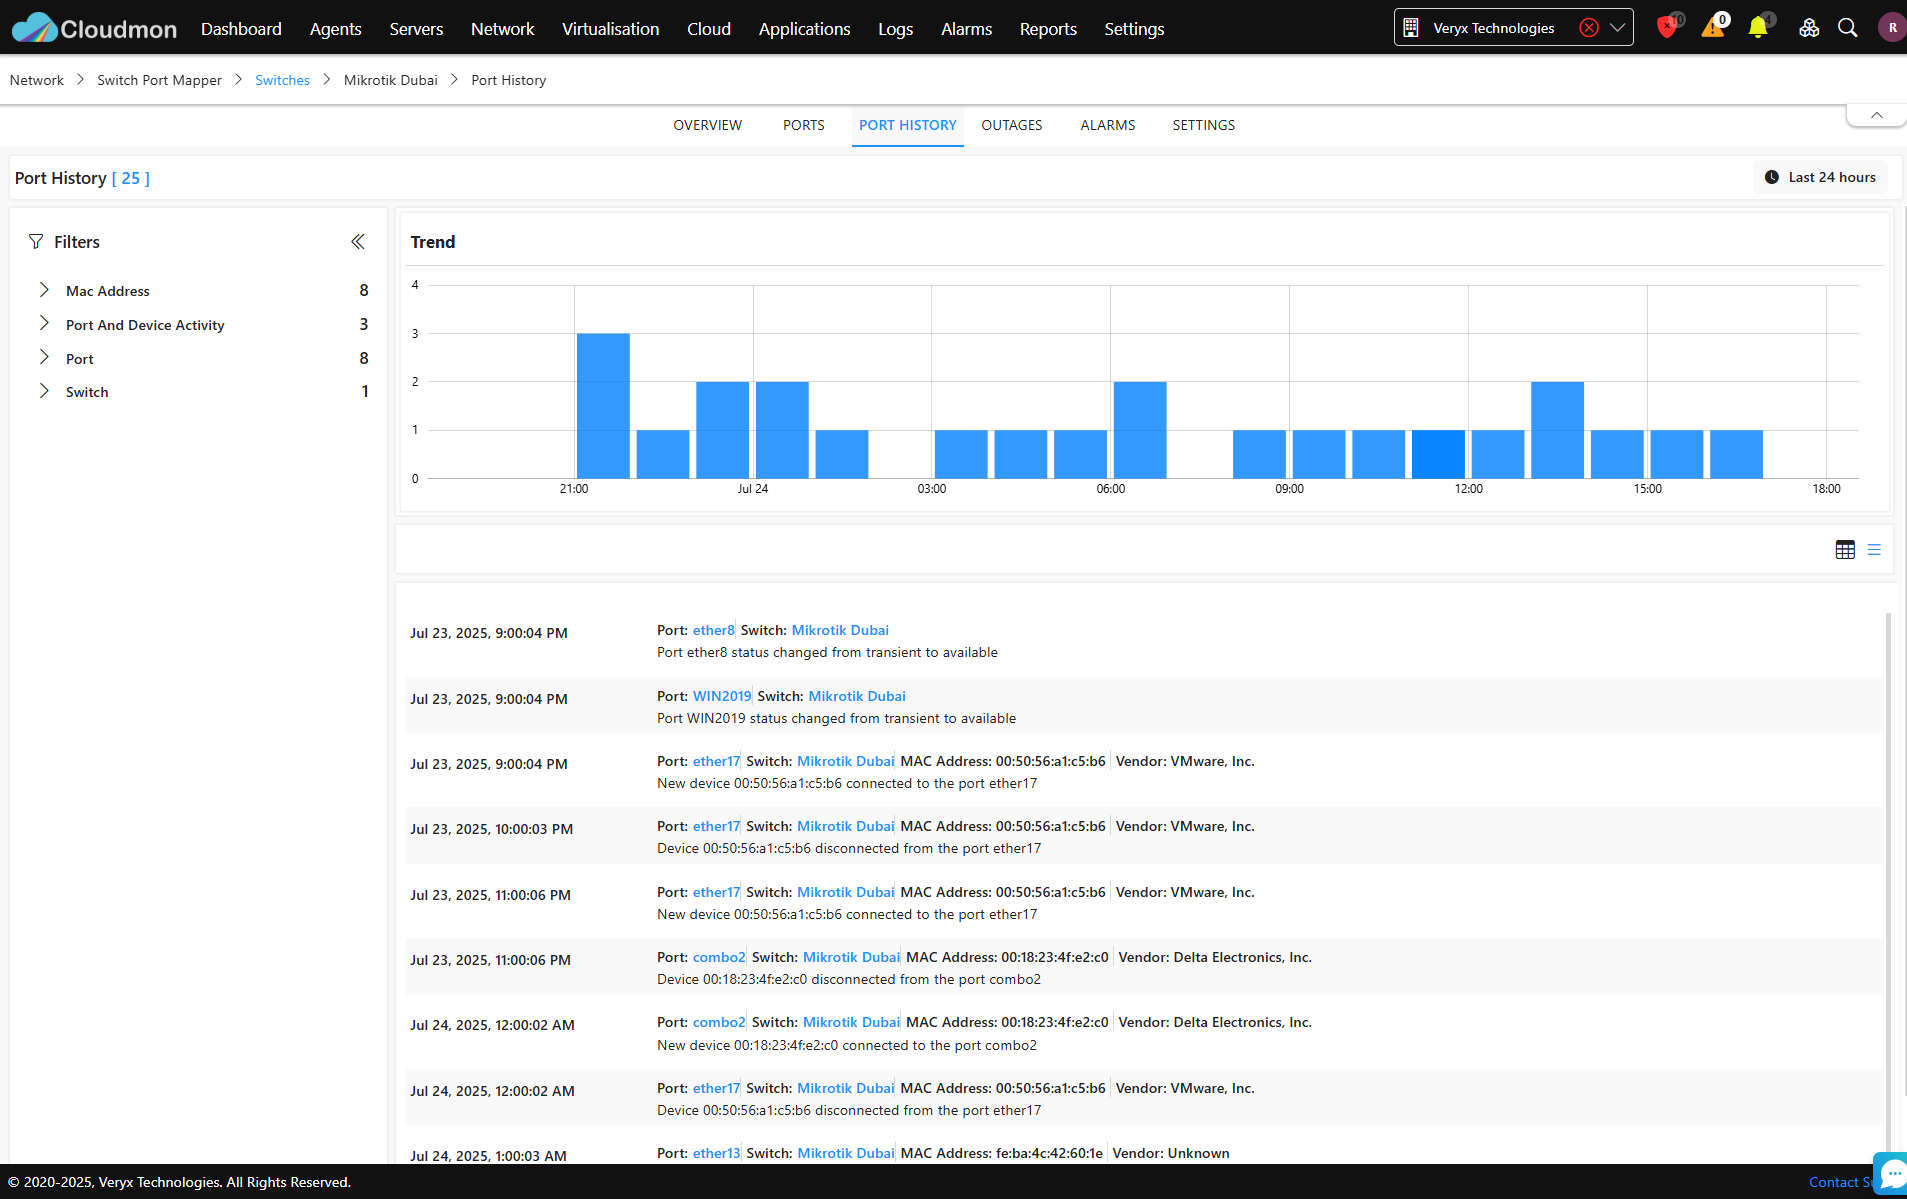
Task: Click the 06:00 trend bar with value 2
Action: point(1140,430)
